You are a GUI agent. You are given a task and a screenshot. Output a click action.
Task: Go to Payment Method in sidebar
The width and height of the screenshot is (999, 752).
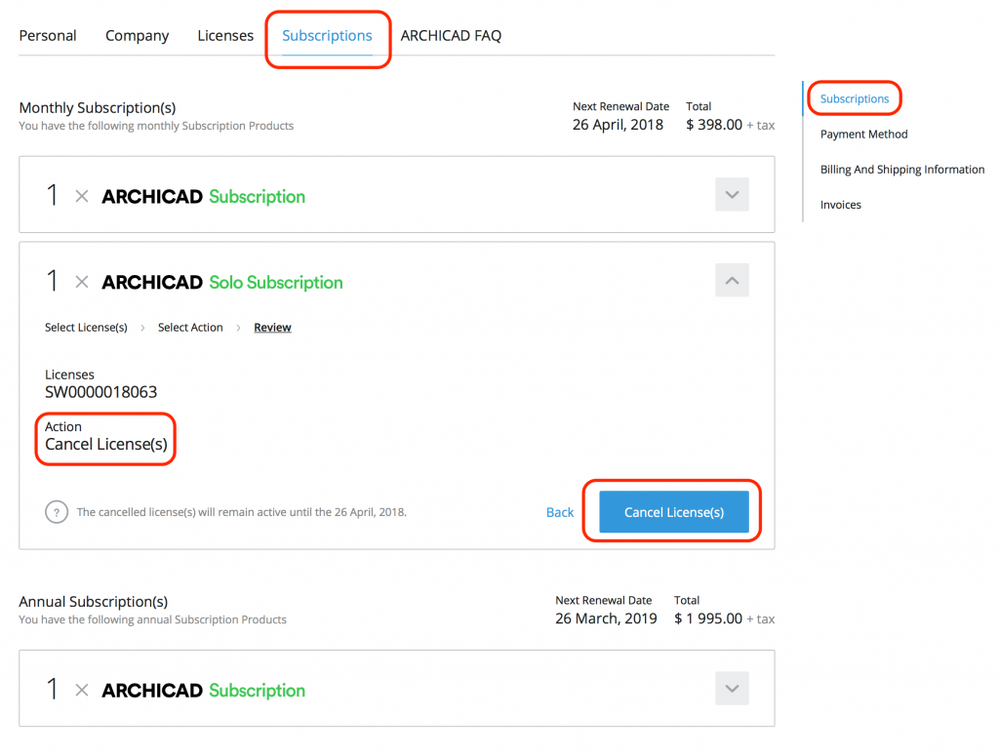pyautogui.click(x=864, y=134)
